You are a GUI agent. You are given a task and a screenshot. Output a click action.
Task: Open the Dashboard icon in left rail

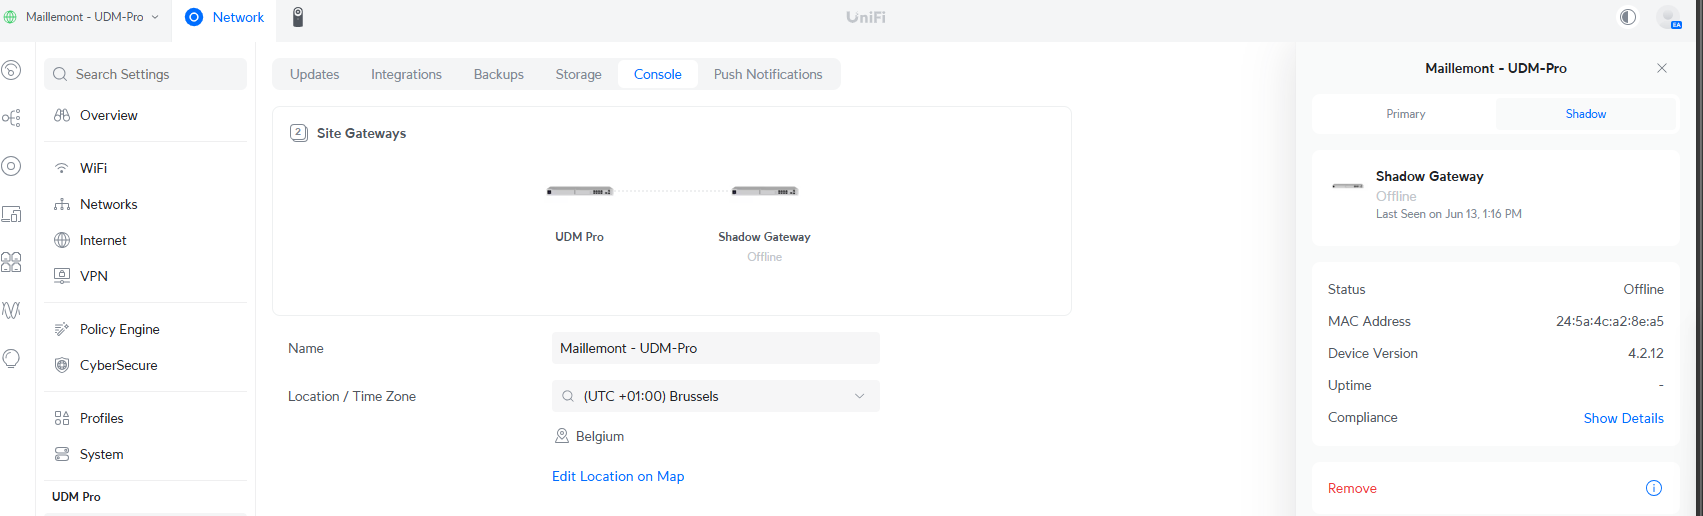tap(12, 70)
